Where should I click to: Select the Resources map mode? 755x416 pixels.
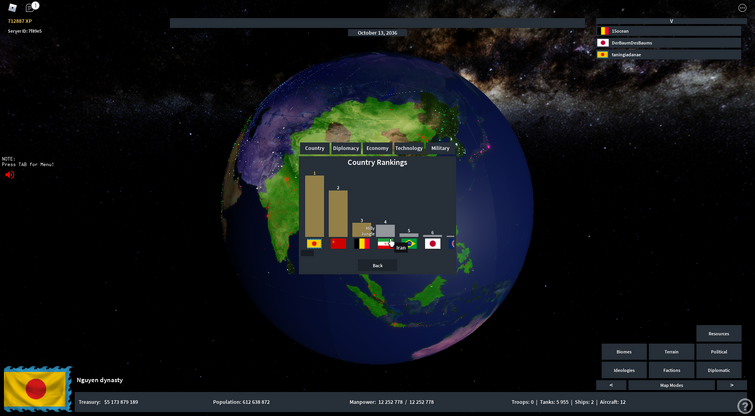pos(718,334)
